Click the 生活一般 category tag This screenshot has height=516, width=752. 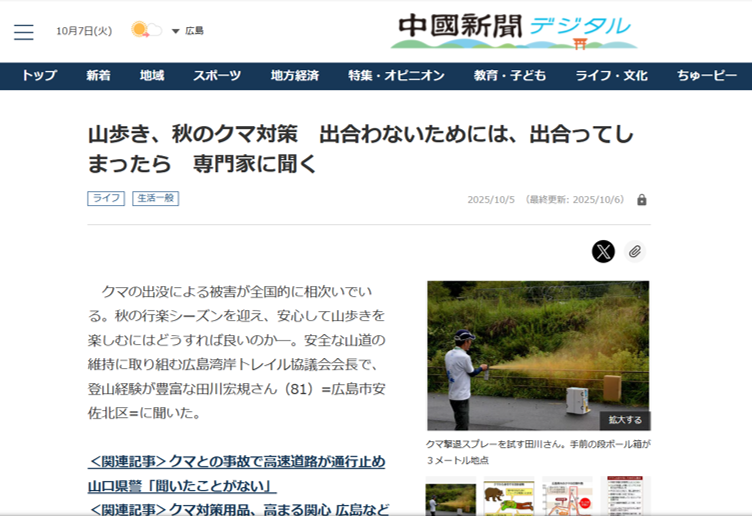(x=155, y=199)
